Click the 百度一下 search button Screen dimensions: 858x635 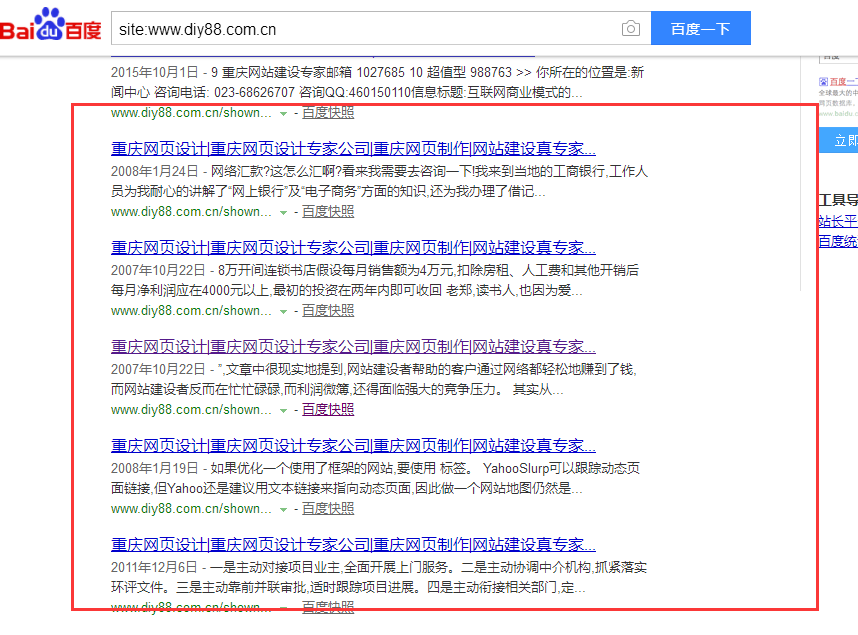tap(700, 28)
